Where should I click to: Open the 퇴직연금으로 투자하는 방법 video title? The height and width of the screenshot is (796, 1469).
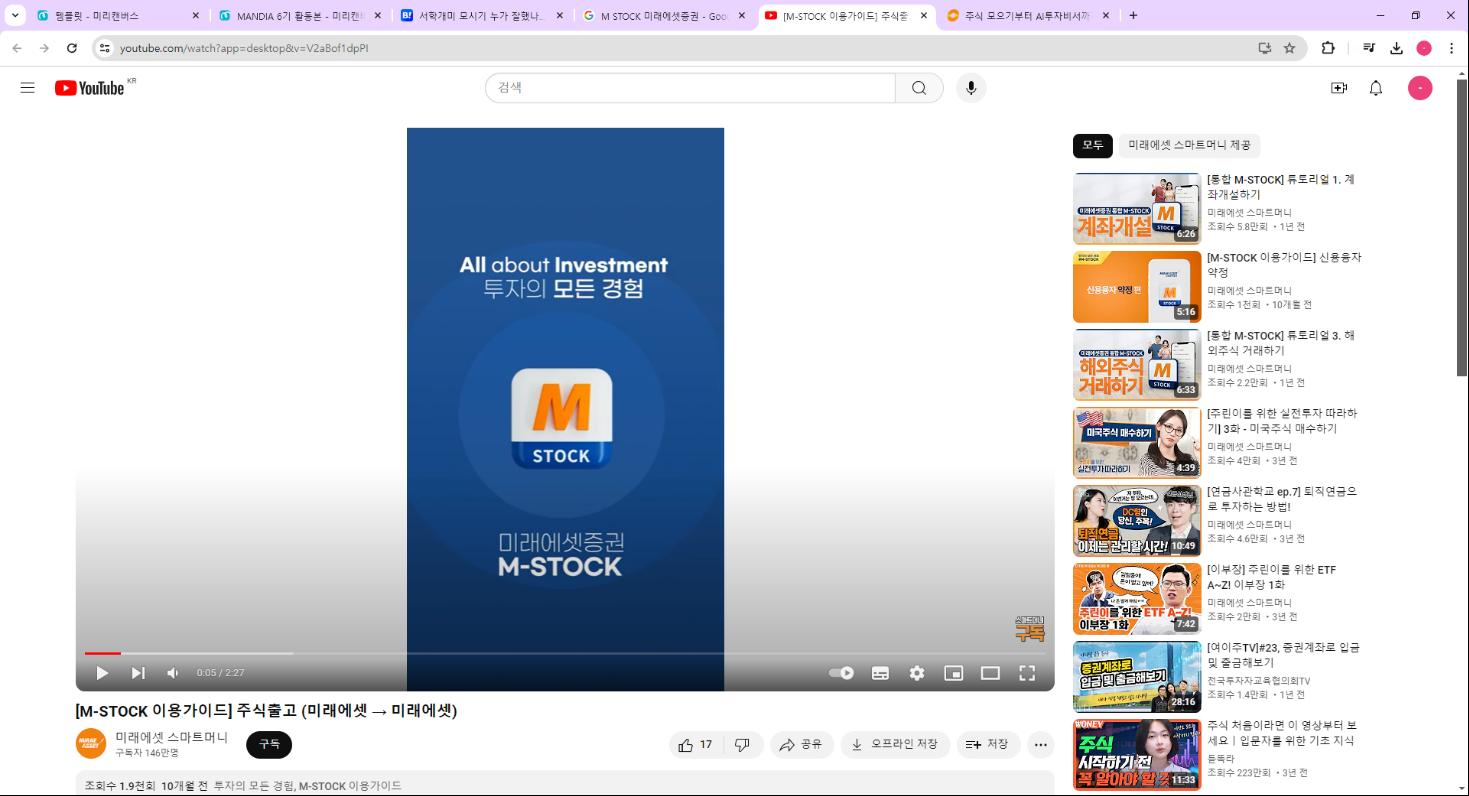coord(1282,499)
